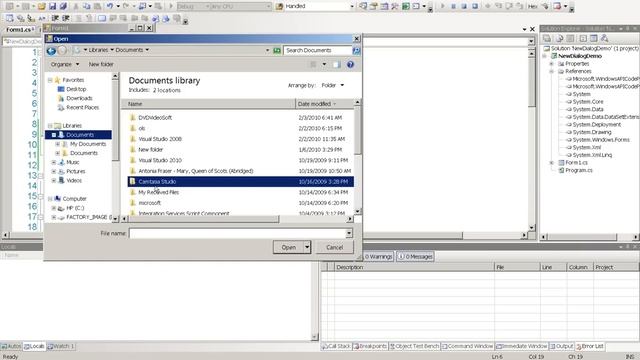Click the Open button in the dialog
The height and width of the screenshot is (360, 640).
point(288,247)
